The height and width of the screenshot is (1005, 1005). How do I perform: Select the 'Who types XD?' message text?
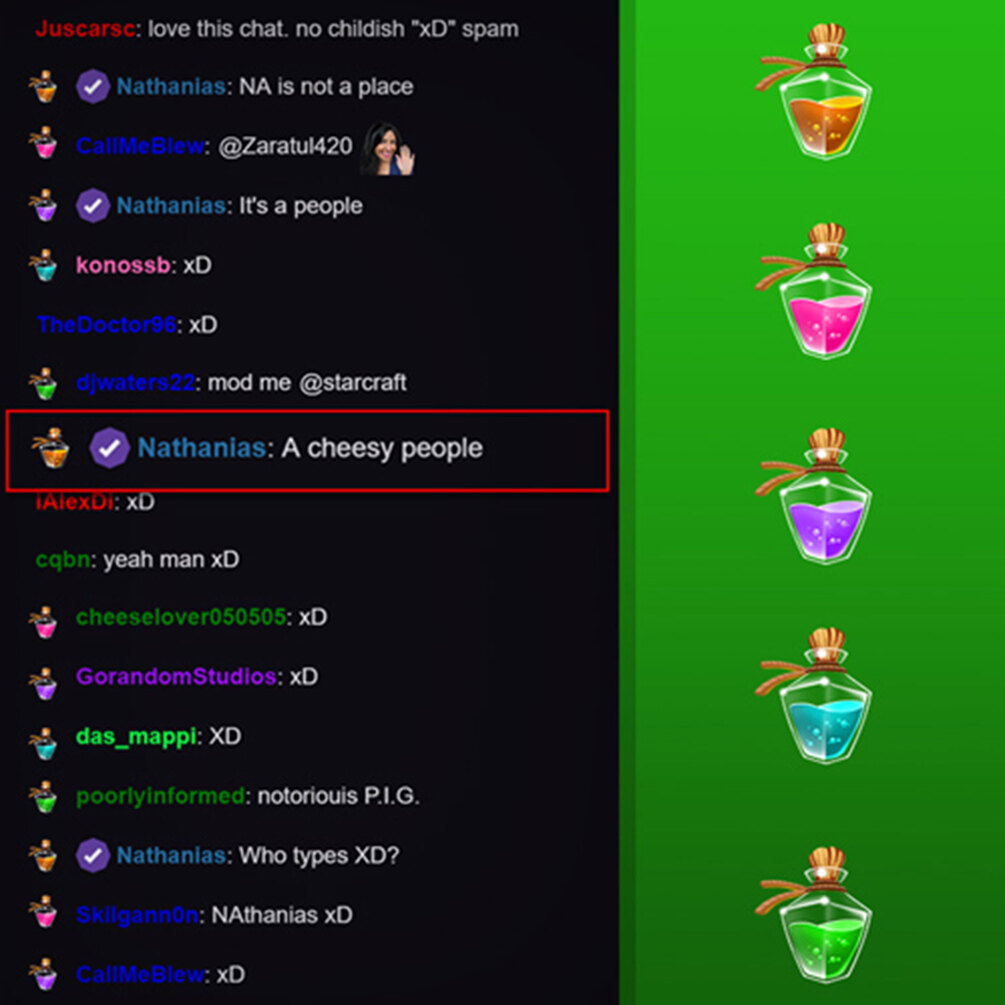tap(319, 856)
